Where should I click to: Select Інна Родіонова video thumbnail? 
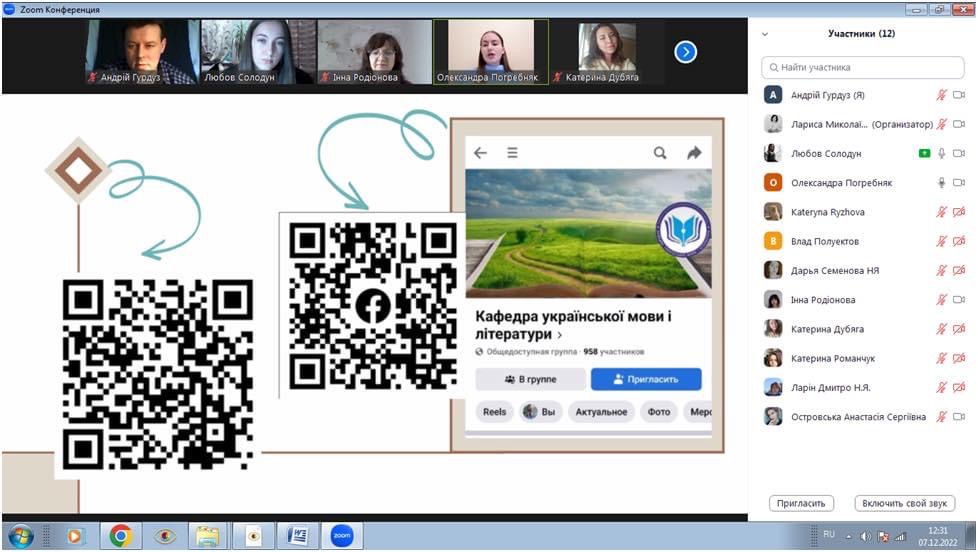(x=374, y=52)
